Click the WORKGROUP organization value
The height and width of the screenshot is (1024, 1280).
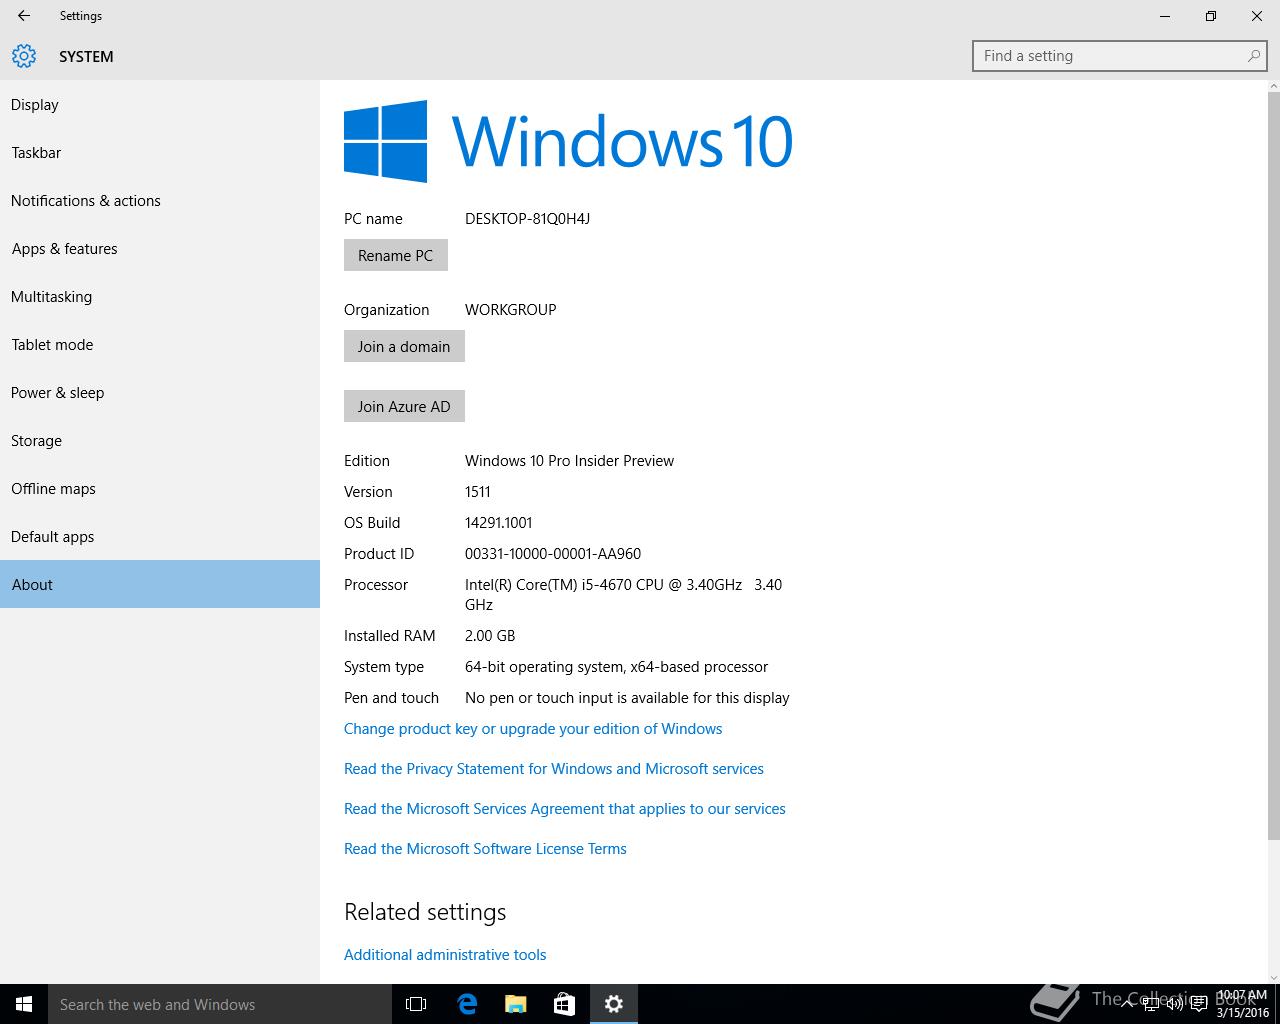(510, 309)
